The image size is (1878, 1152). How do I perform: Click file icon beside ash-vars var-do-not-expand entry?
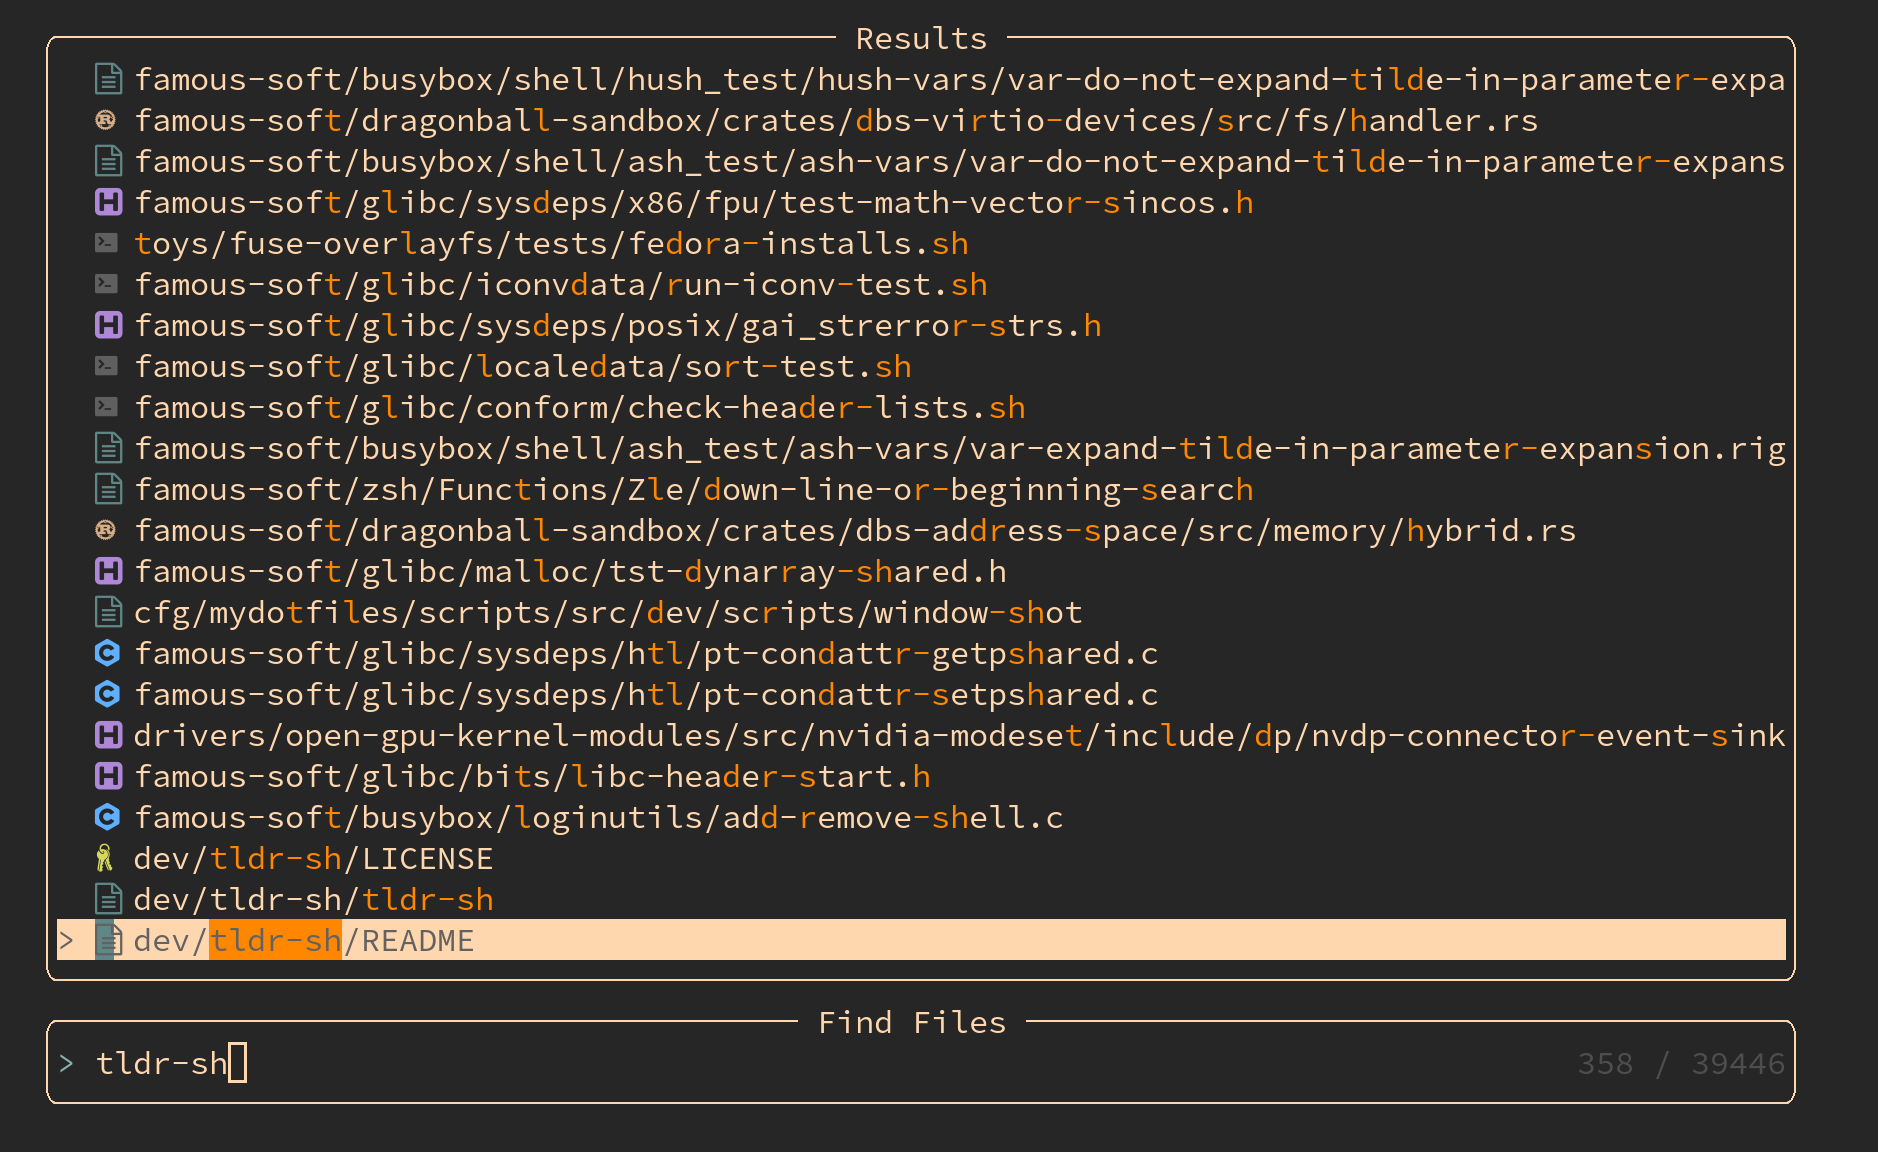(x=108, y=161)
